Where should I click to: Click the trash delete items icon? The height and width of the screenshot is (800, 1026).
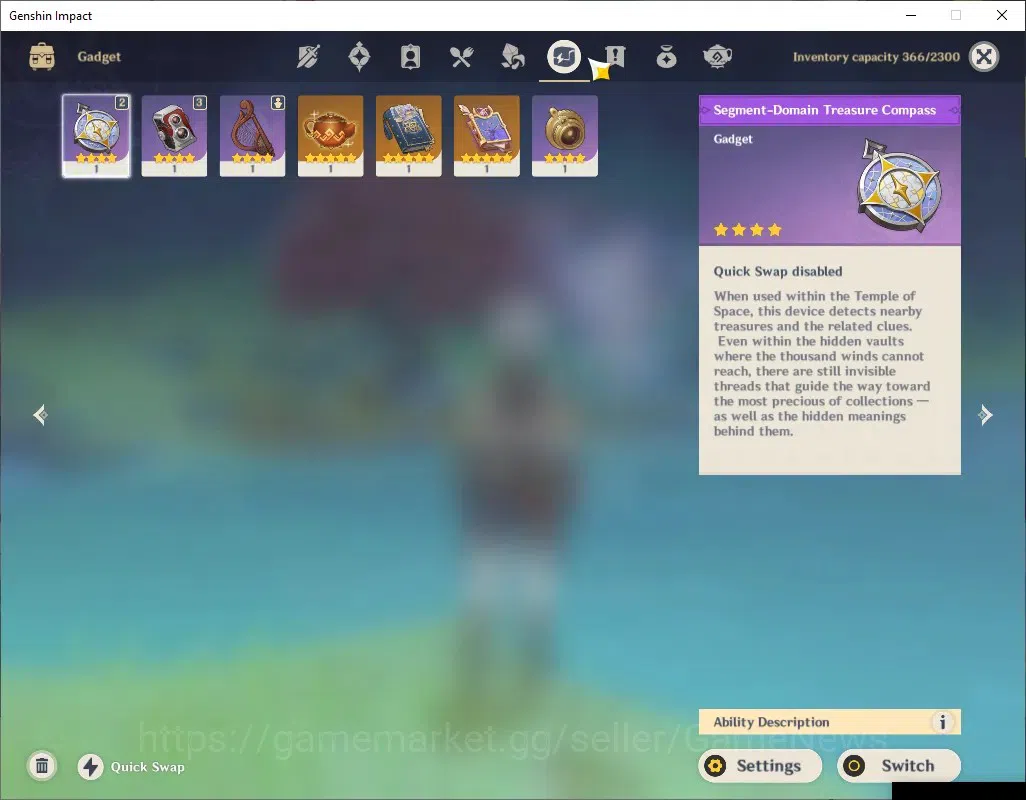[42, 766]
